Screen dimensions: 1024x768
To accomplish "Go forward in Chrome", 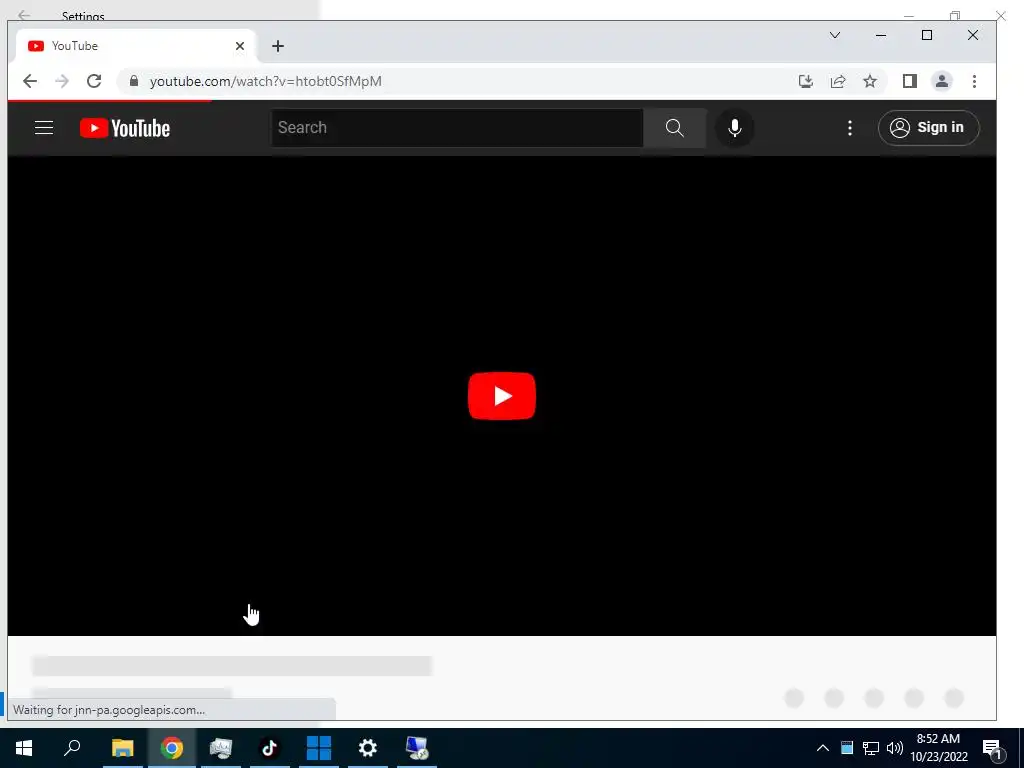I will [62, 81].
